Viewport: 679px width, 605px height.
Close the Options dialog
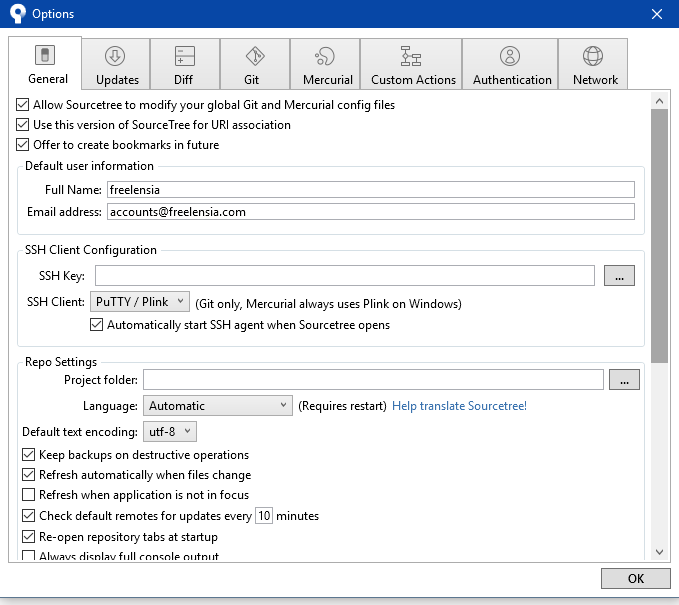[657, 14]
